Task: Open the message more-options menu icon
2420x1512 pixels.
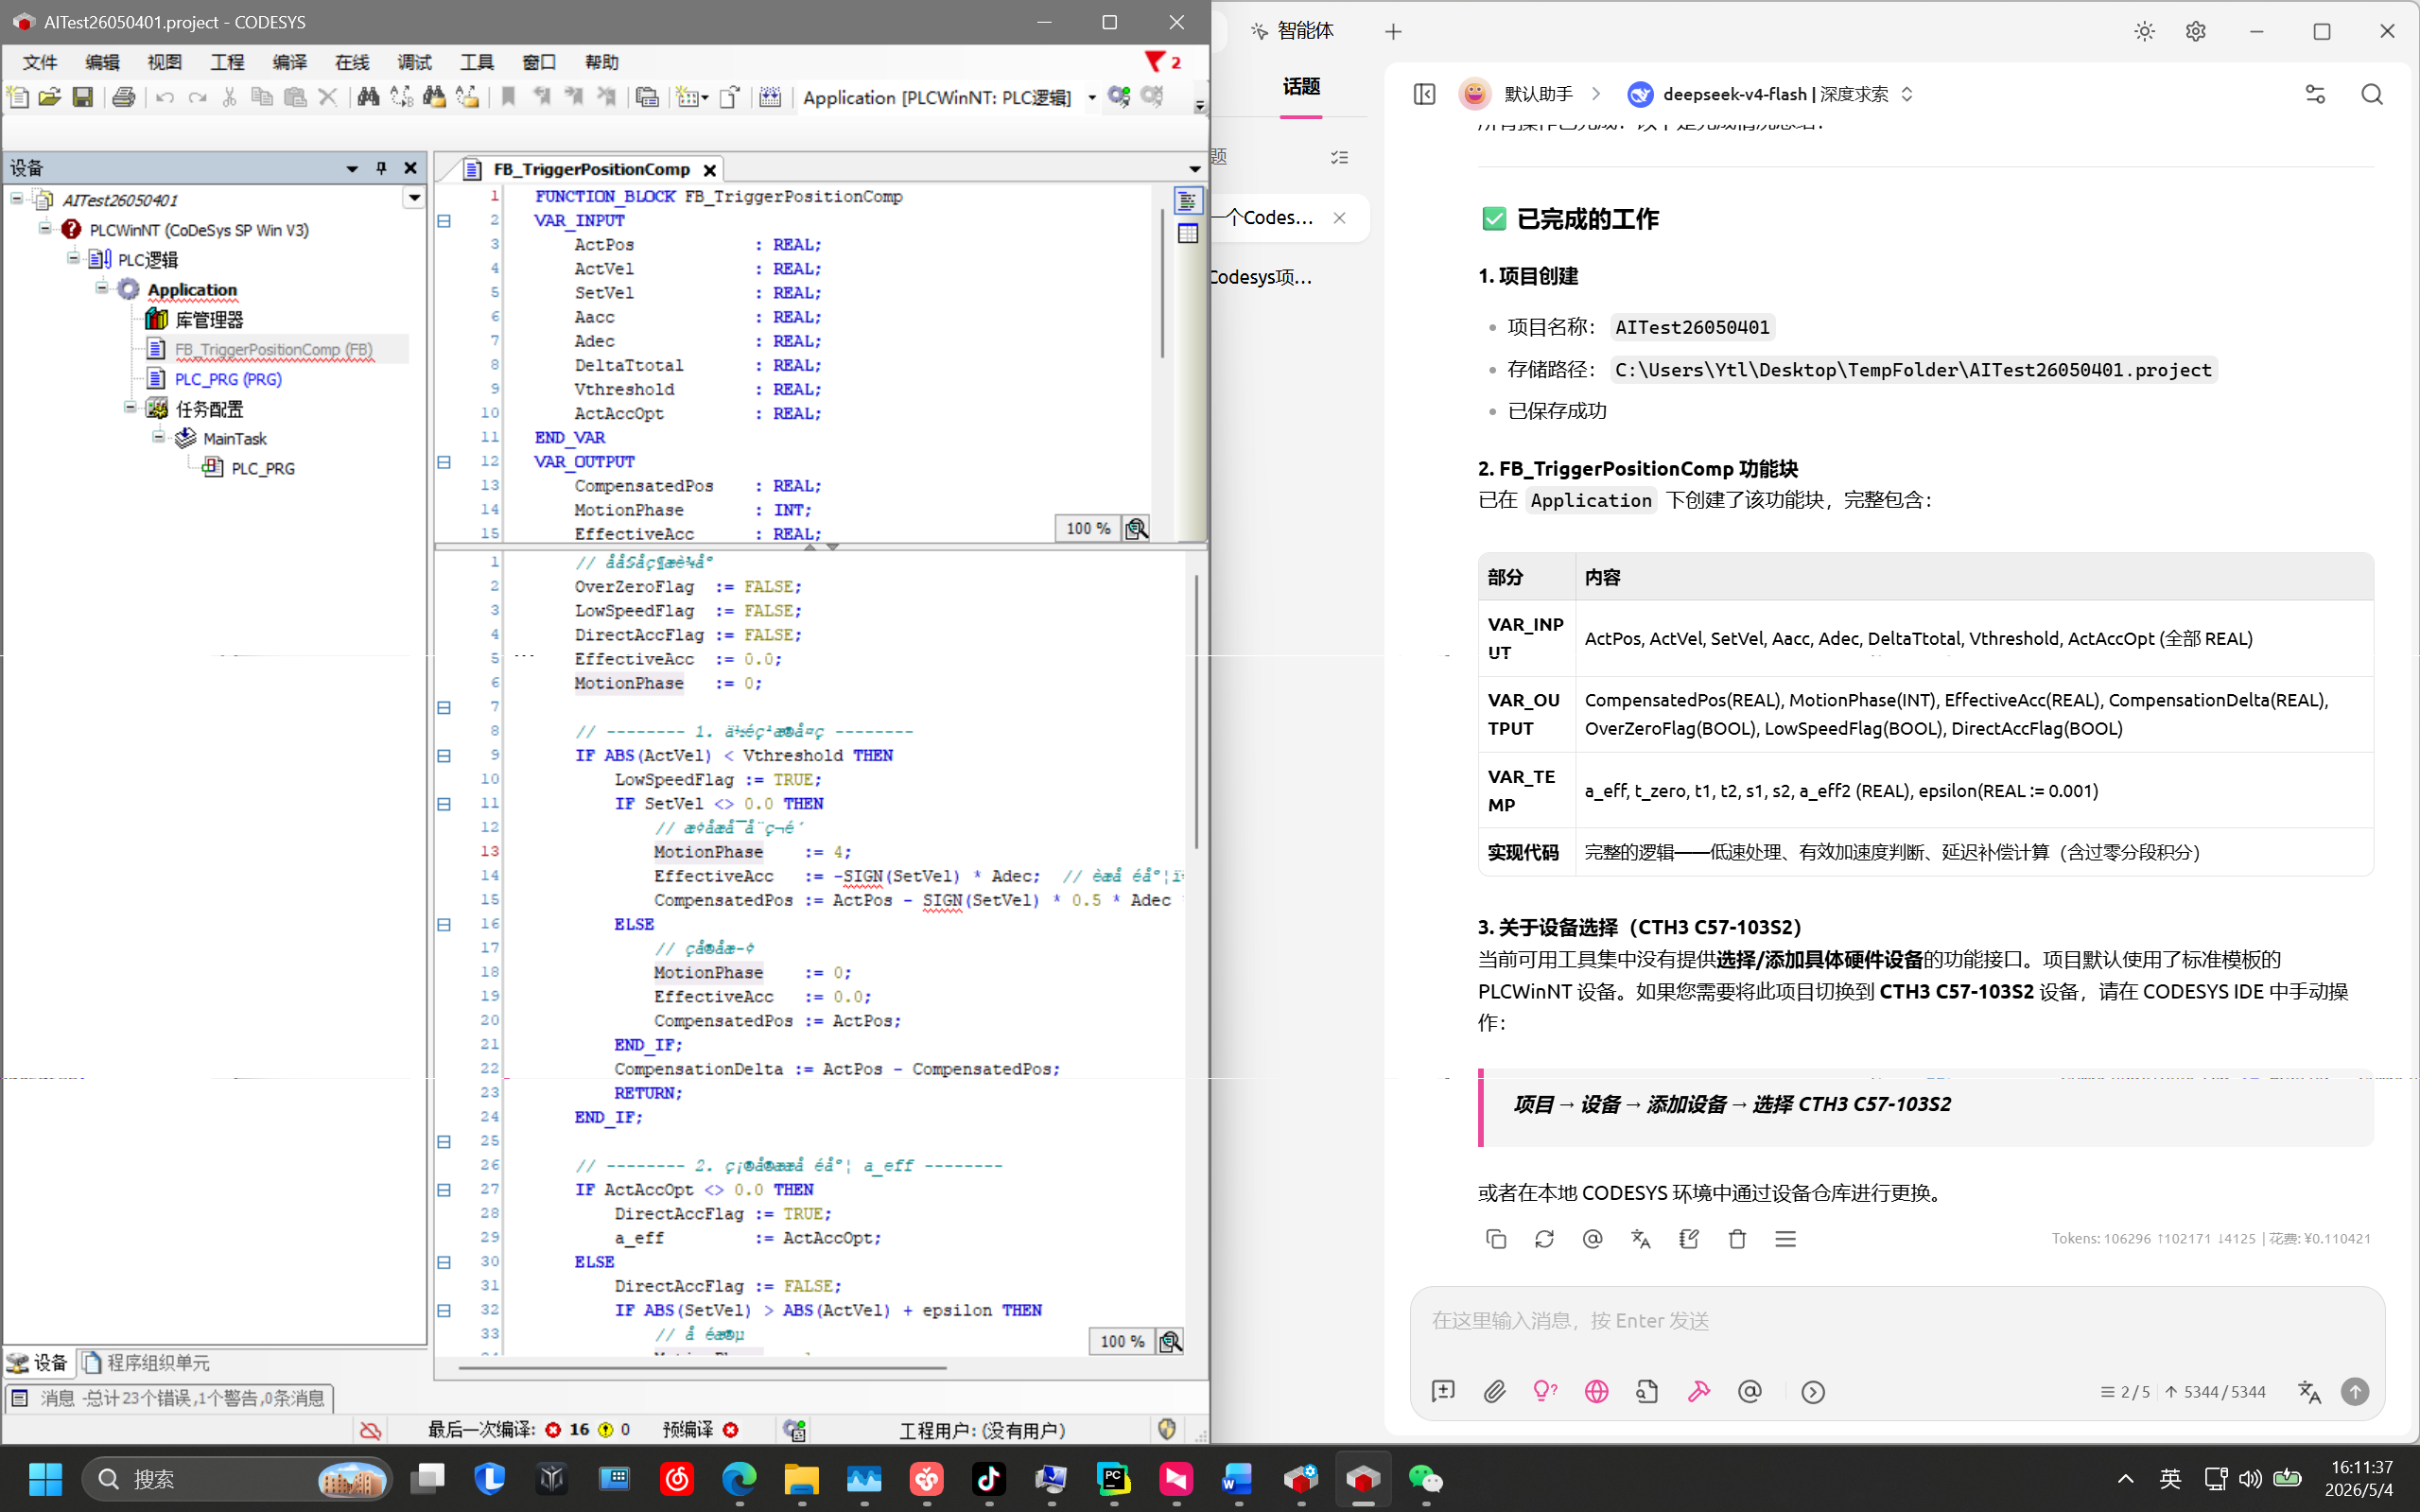Action: click(1786, 1239)
